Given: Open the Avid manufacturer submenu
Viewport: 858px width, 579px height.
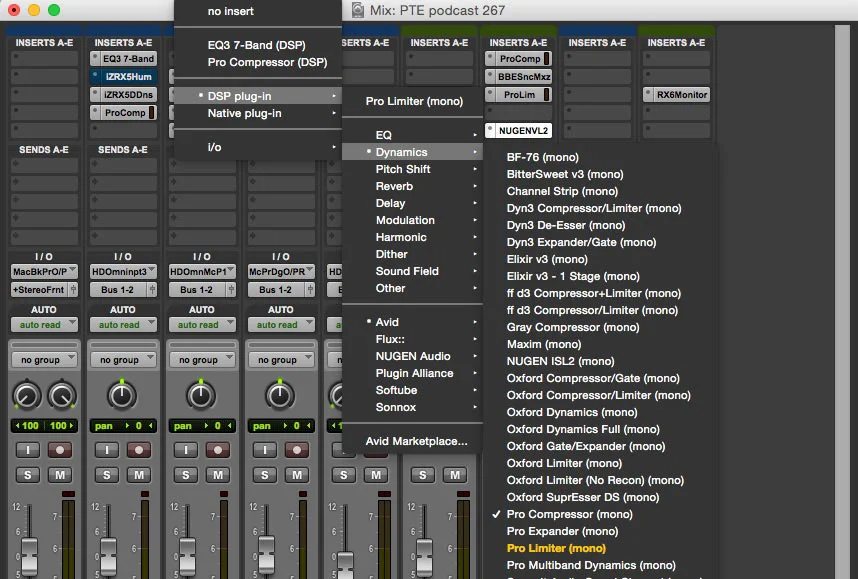Looking at the screenshot, I should 413,322.
